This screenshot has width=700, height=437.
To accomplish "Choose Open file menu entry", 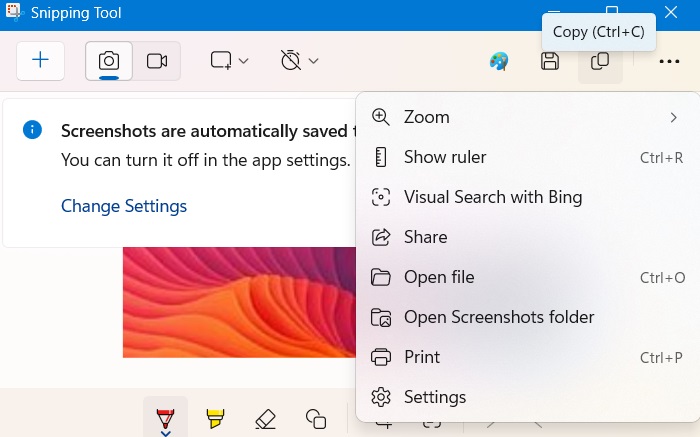I will (x=528, y=277).
